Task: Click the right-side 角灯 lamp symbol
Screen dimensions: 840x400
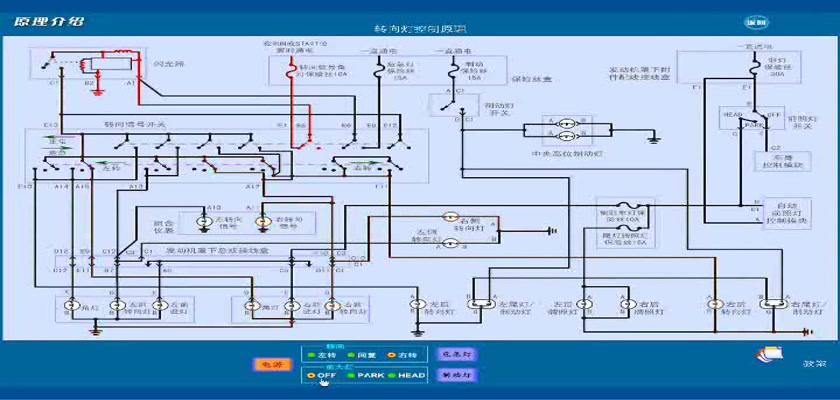Action: tap(250, 306)
